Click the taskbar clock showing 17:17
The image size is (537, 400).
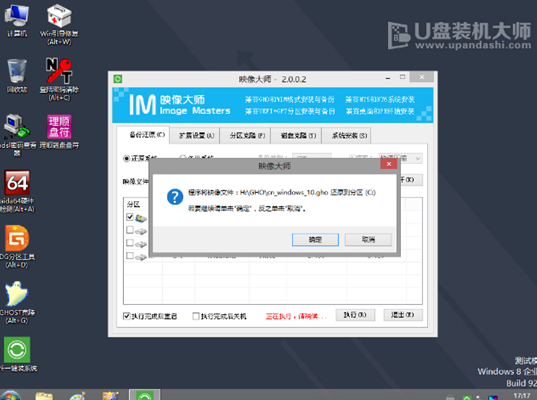click(x=522, y=396)
